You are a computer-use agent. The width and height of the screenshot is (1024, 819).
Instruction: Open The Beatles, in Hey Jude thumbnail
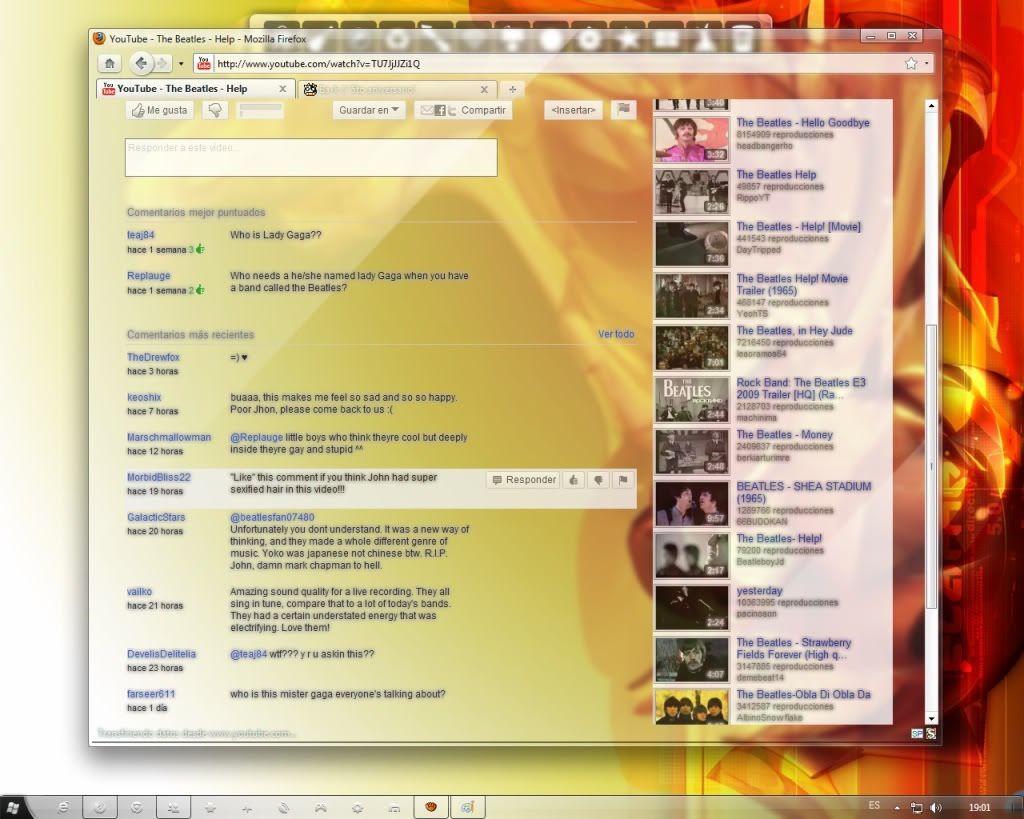(x=692, y=347)
